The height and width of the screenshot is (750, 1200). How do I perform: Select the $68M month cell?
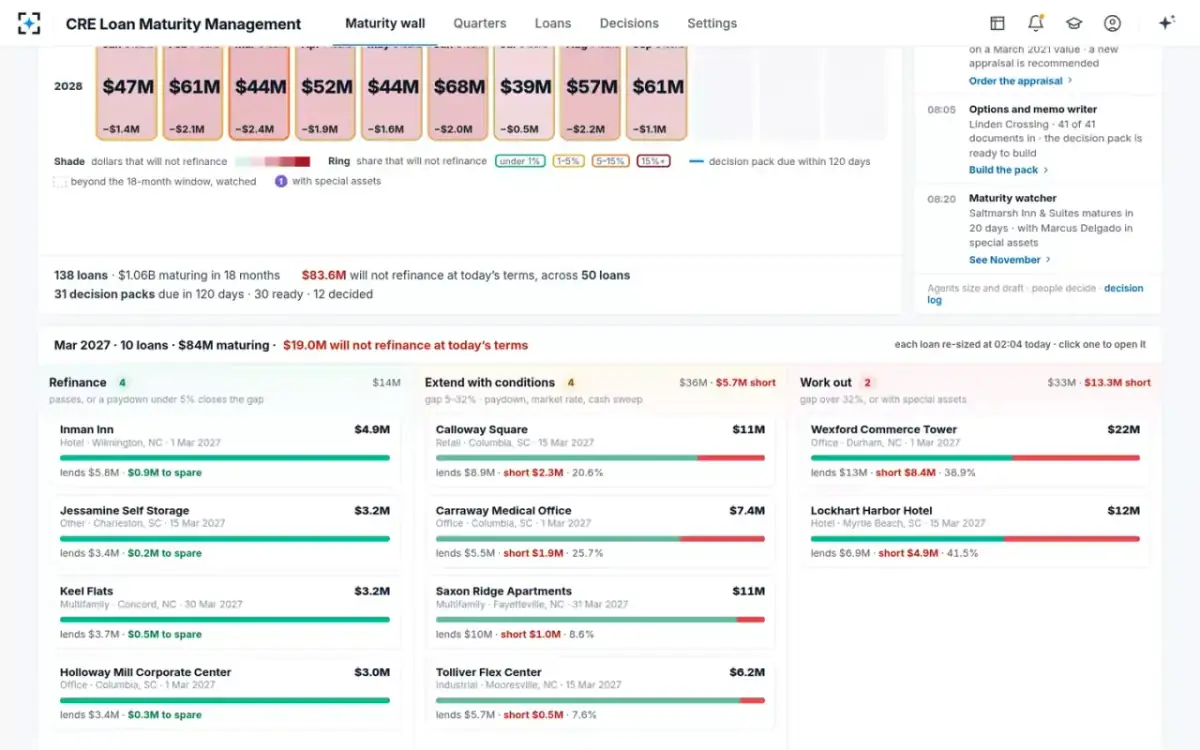458,93
